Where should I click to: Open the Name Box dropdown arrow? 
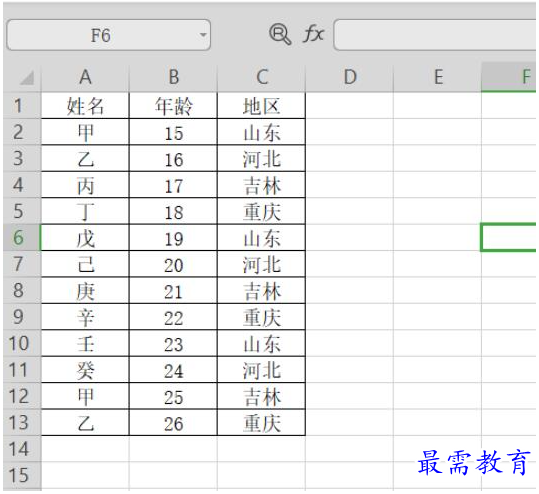[203, 35]
